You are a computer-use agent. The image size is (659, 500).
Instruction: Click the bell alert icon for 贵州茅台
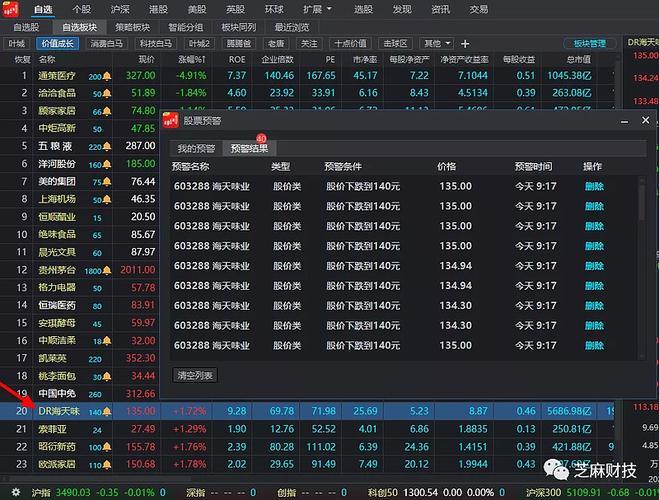[x=107, y=270]
